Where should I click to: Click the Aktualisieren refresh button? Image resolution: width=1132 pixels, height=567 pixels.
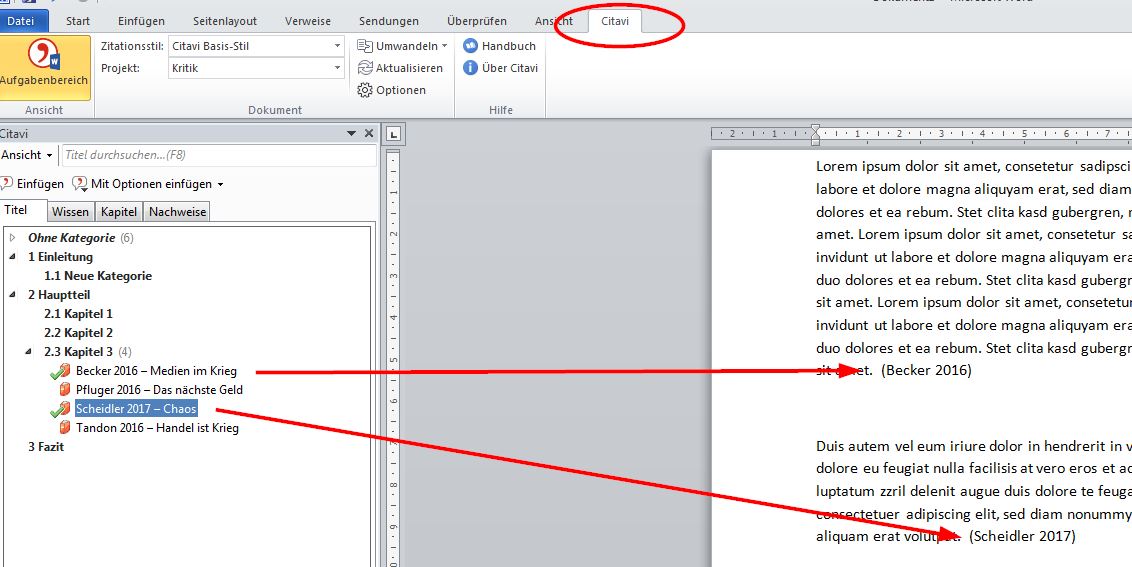(x=400, y=68)
